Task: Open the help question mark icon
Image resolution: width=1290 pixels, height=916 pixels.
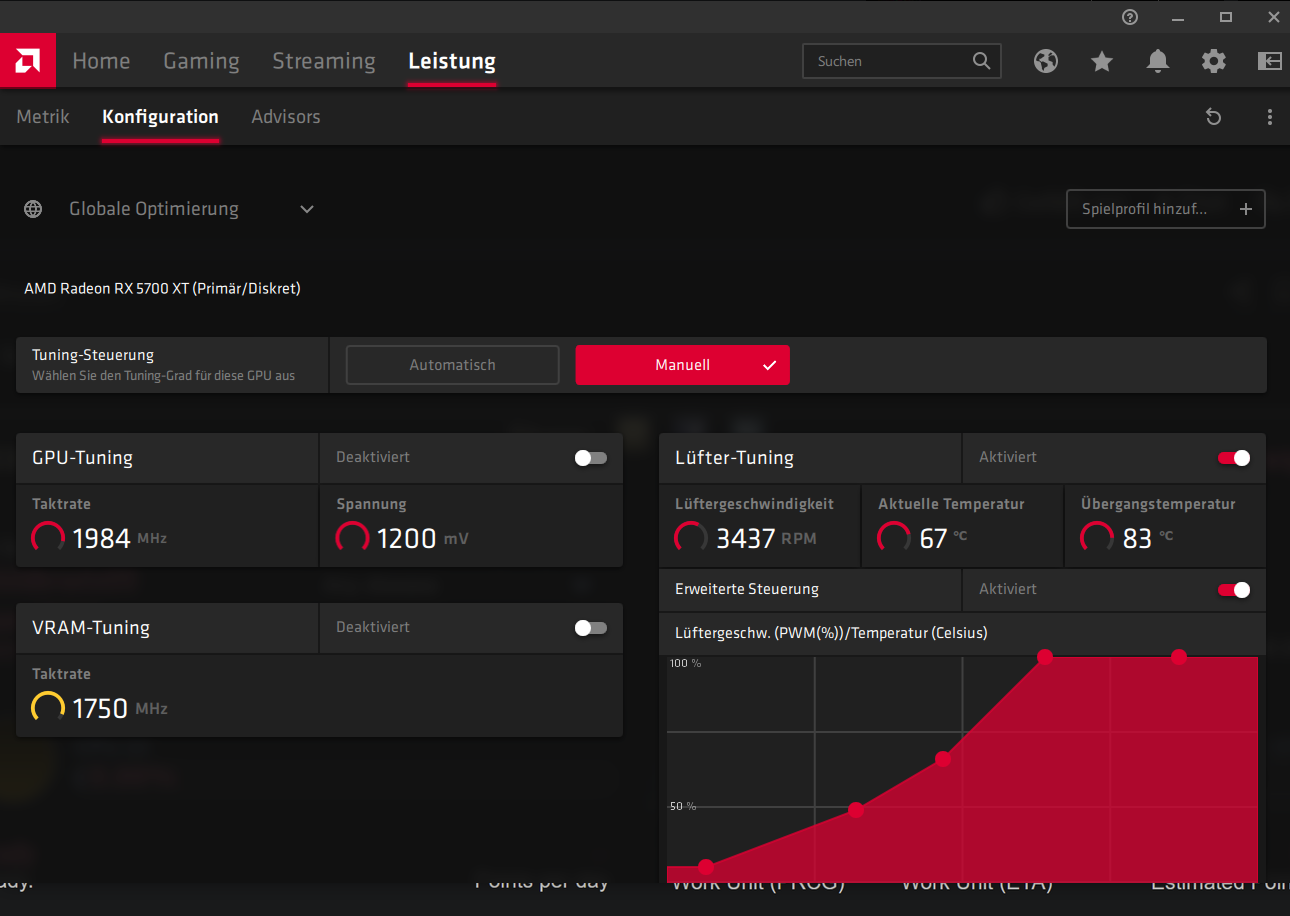Action: coord(1130,17)
